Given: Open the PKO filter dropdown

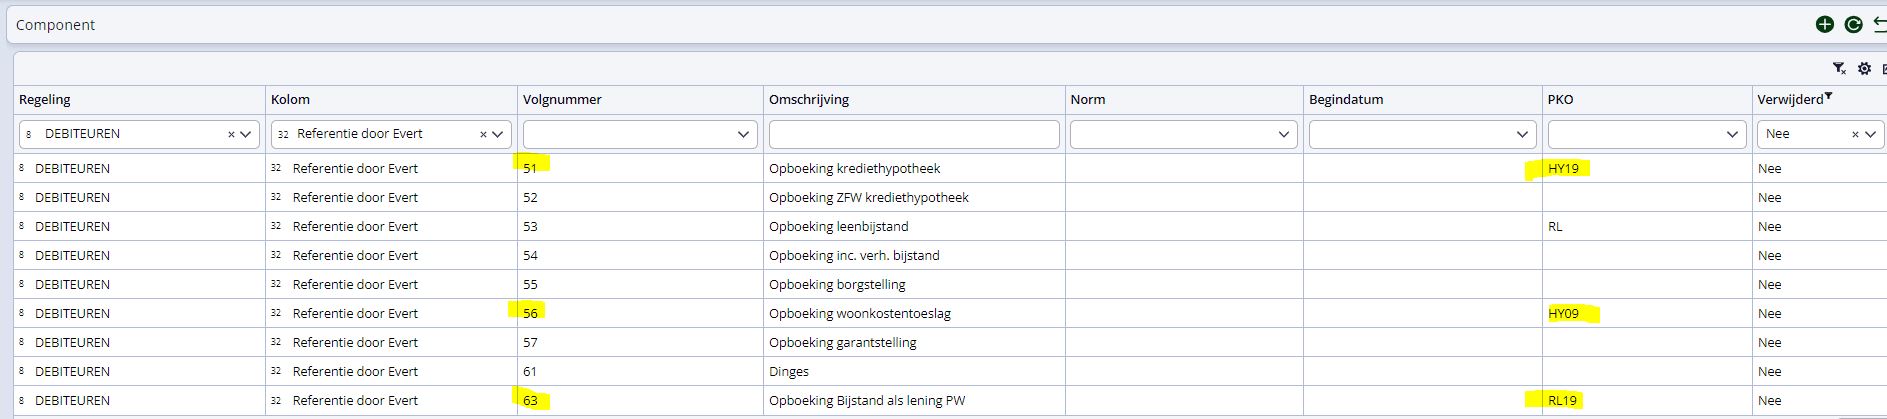Looking at the screenshot, I should (1733, 134).
